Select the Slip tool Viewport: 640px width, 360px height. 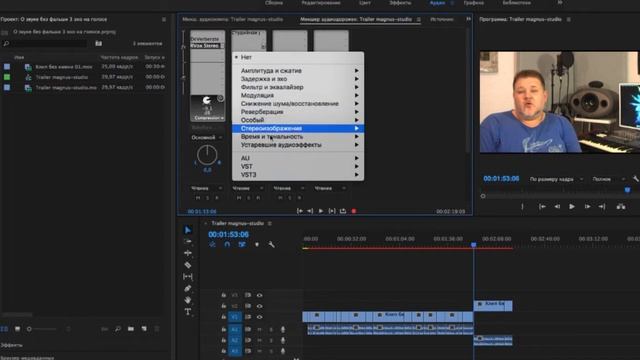(x=188, y=277)
